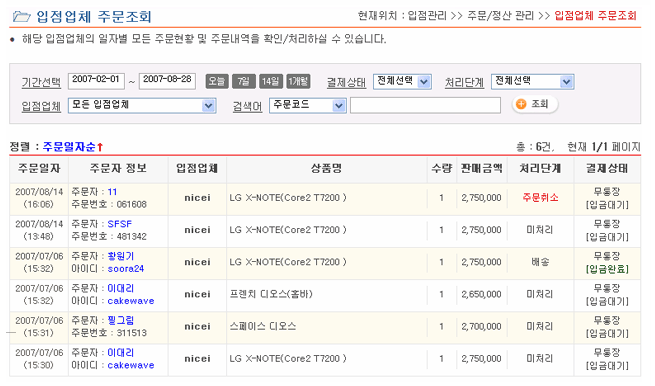Open orderer 이대리 in the 15:30 row

121,353
